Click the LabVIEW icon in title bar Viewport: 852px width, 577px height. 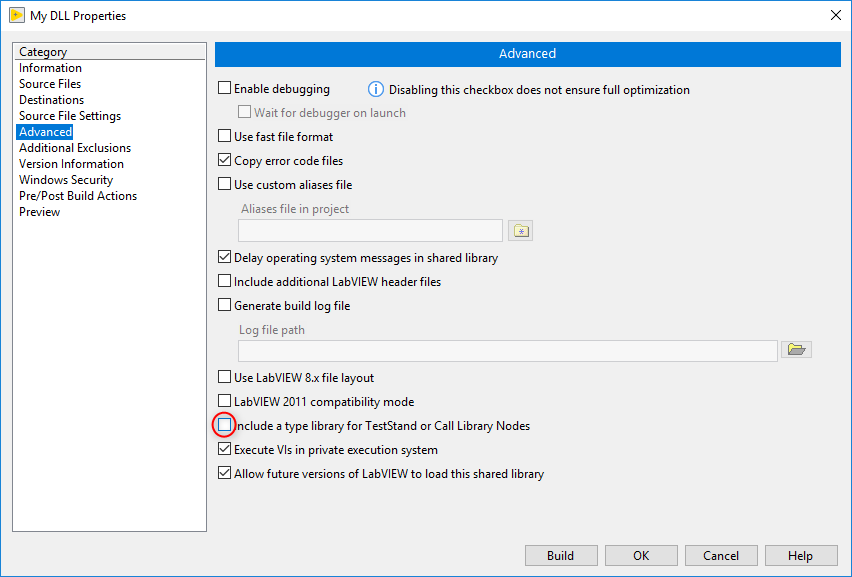click(x=17, y=15)
